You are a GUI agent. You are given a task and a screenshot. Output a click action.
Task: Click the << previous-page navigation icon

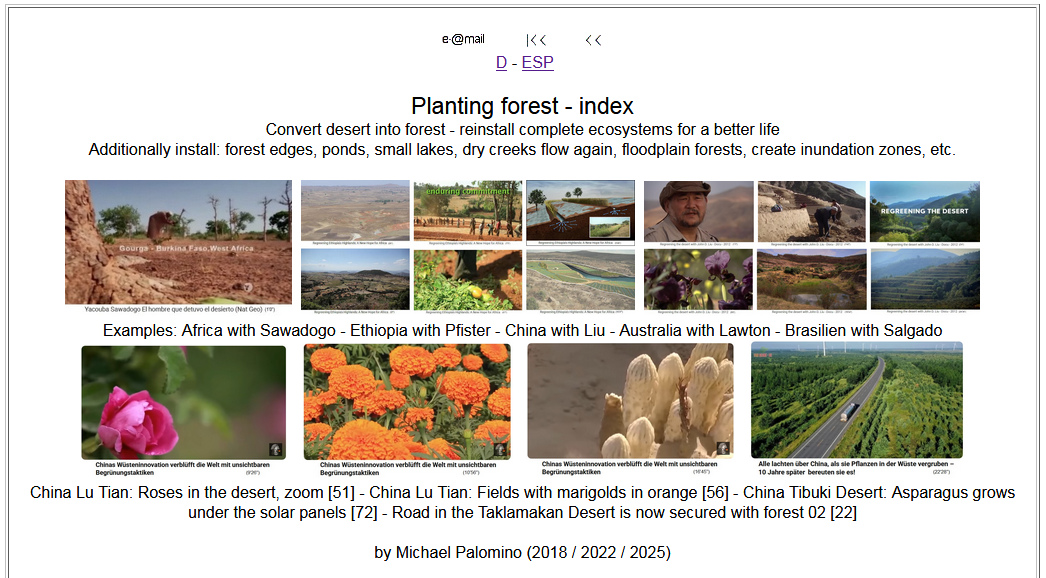[593, 39]
